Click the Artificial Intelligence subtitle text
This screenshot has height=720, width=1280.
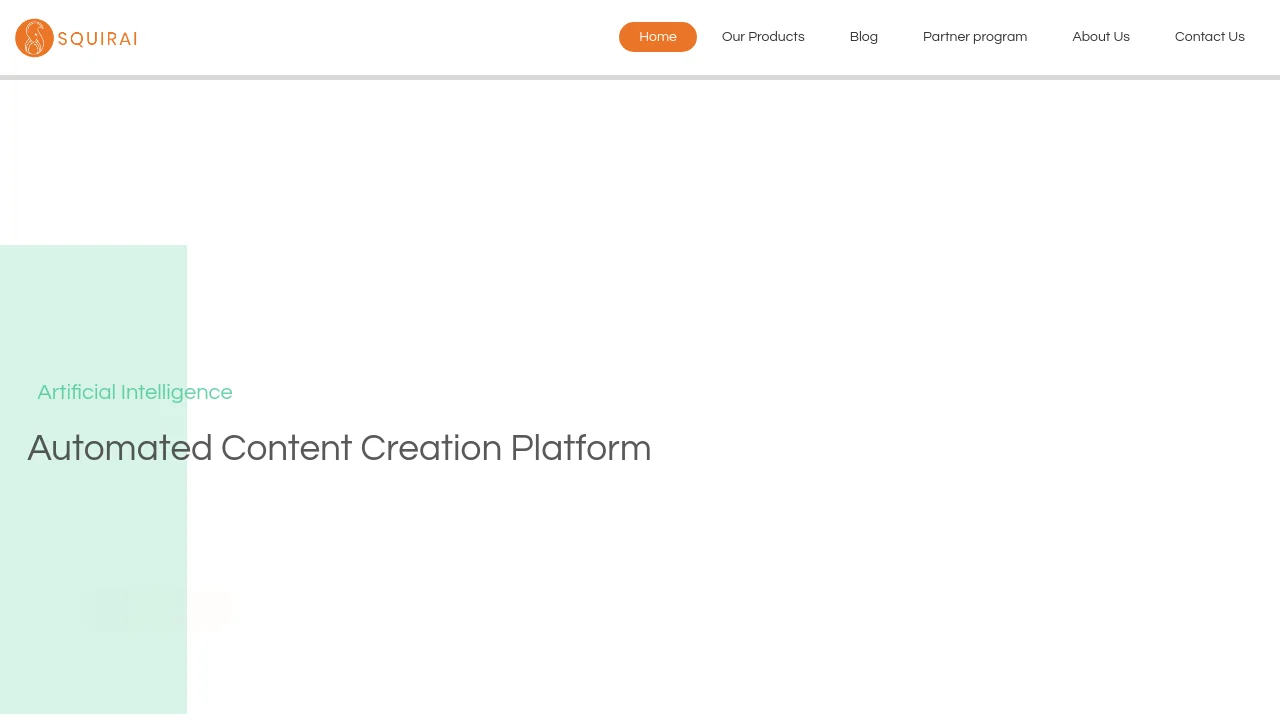tap(135, 392)
